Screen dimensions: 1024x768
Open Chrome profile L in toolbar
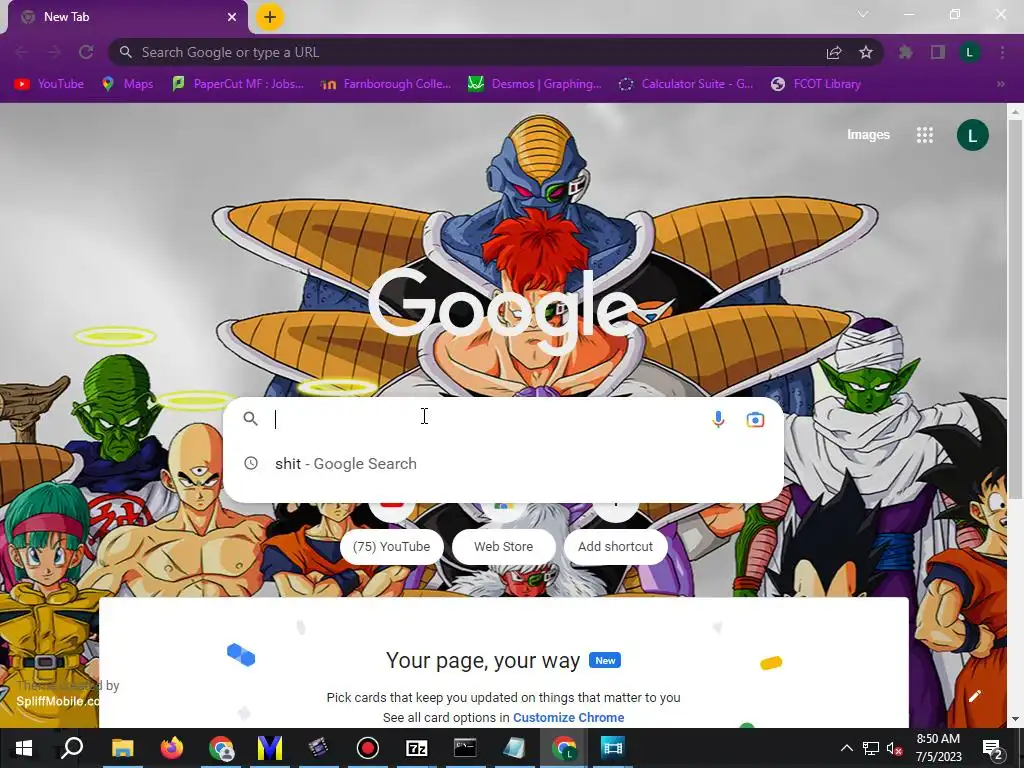click(970, 52)
